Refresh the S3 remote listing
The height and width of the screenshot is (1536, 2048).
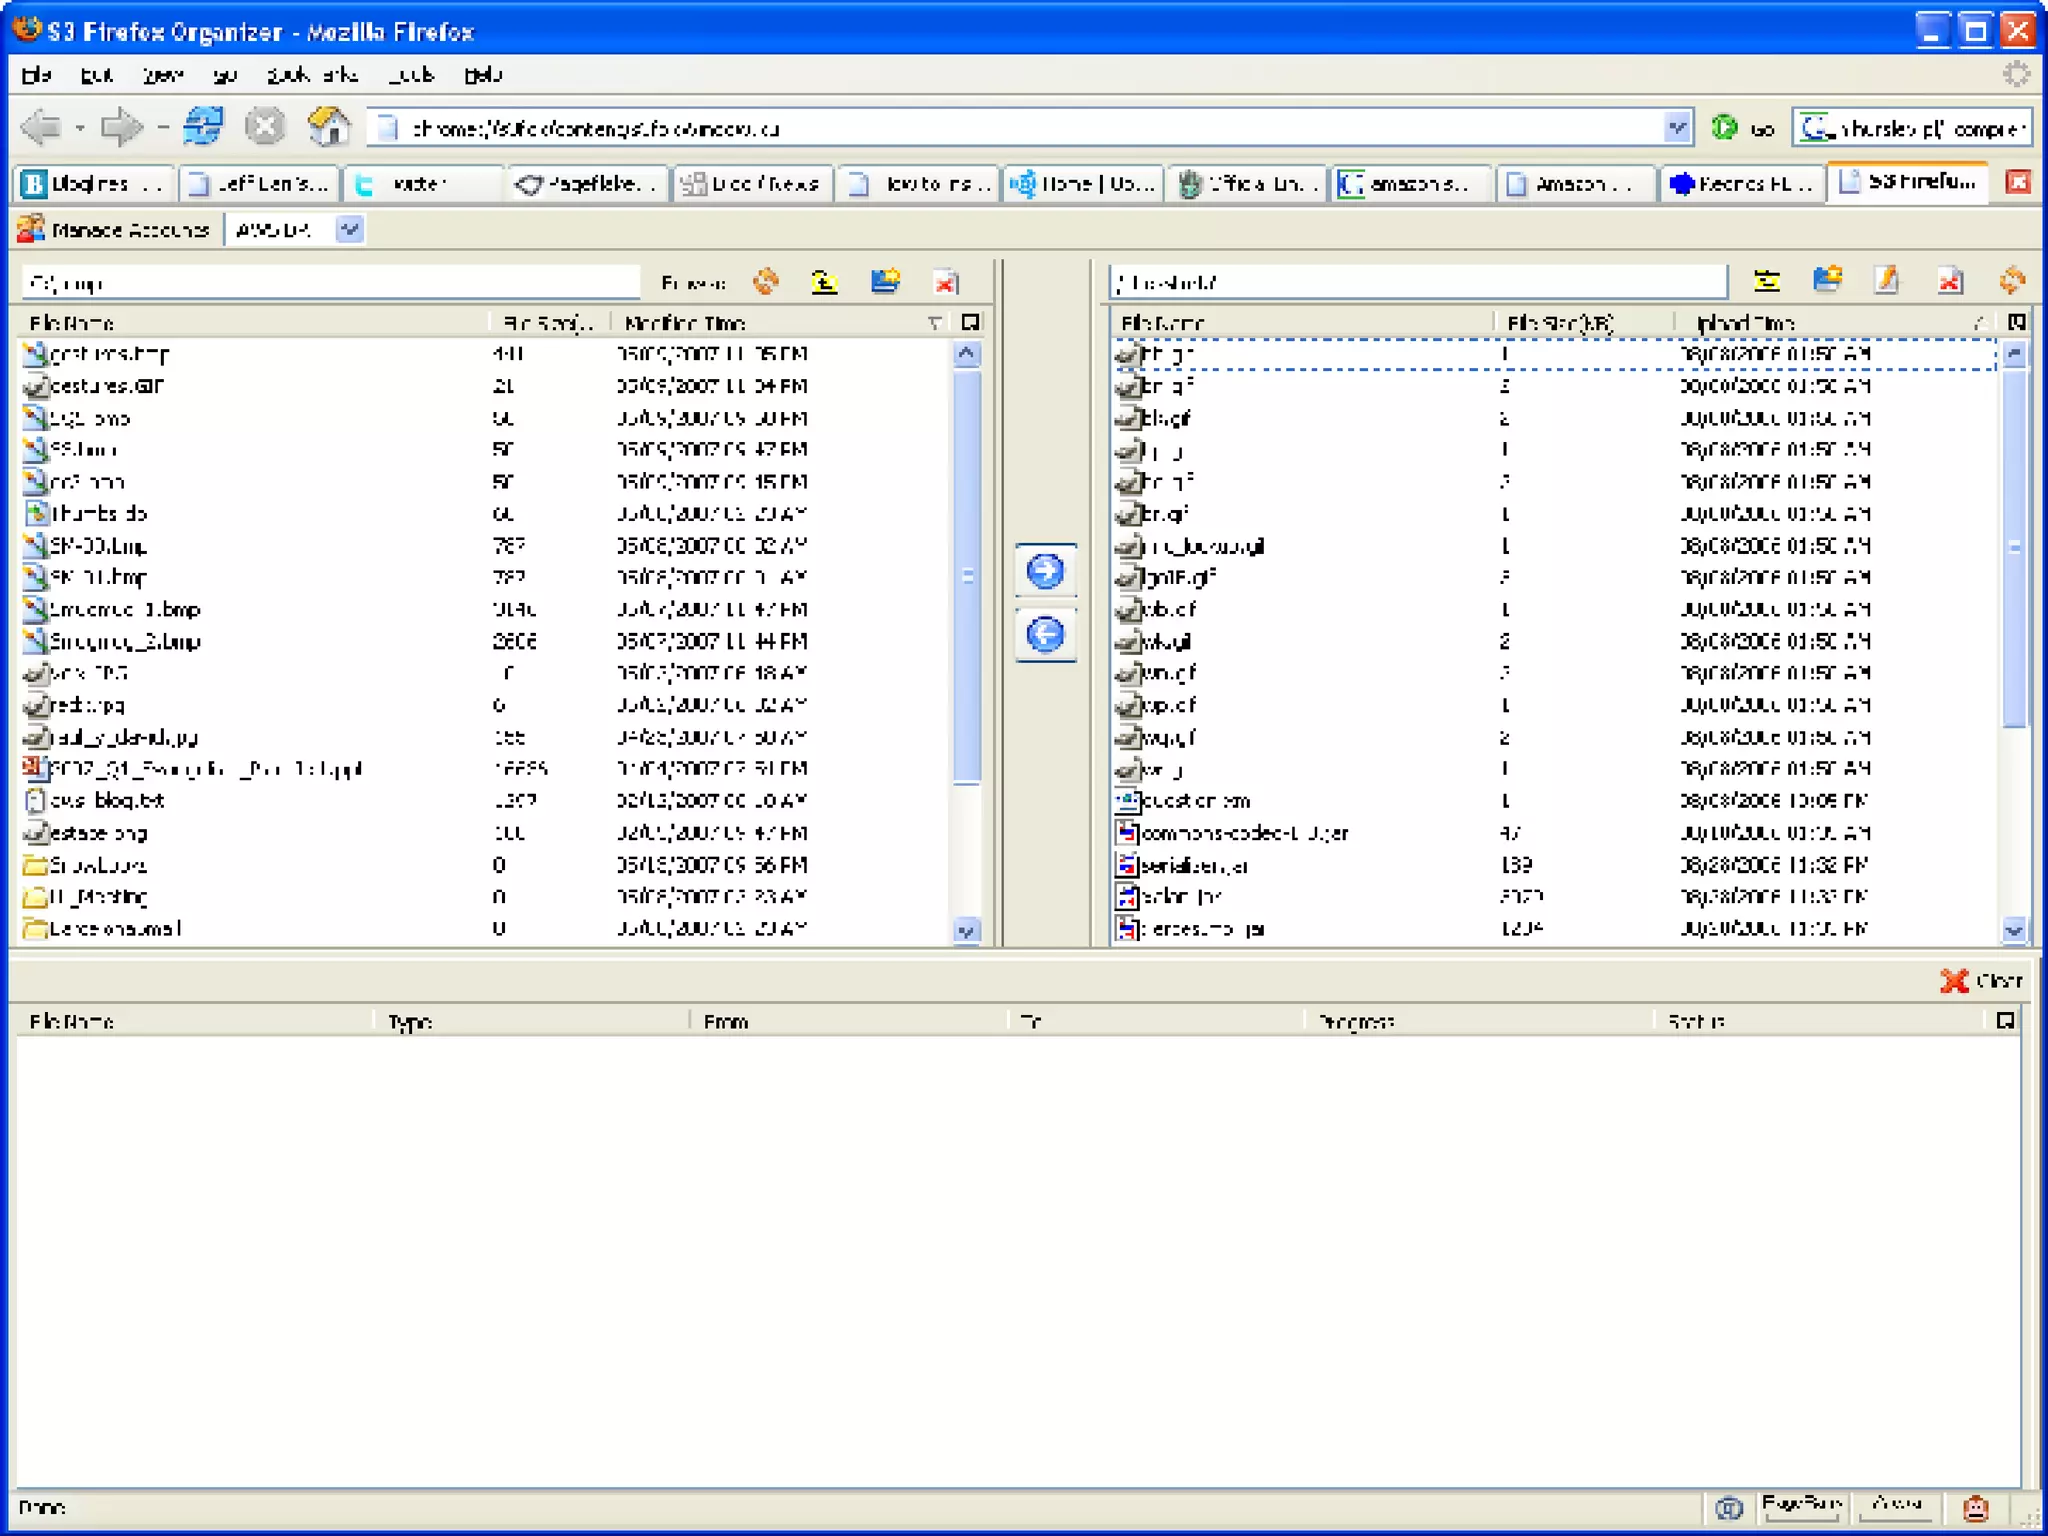[2012, 281]
